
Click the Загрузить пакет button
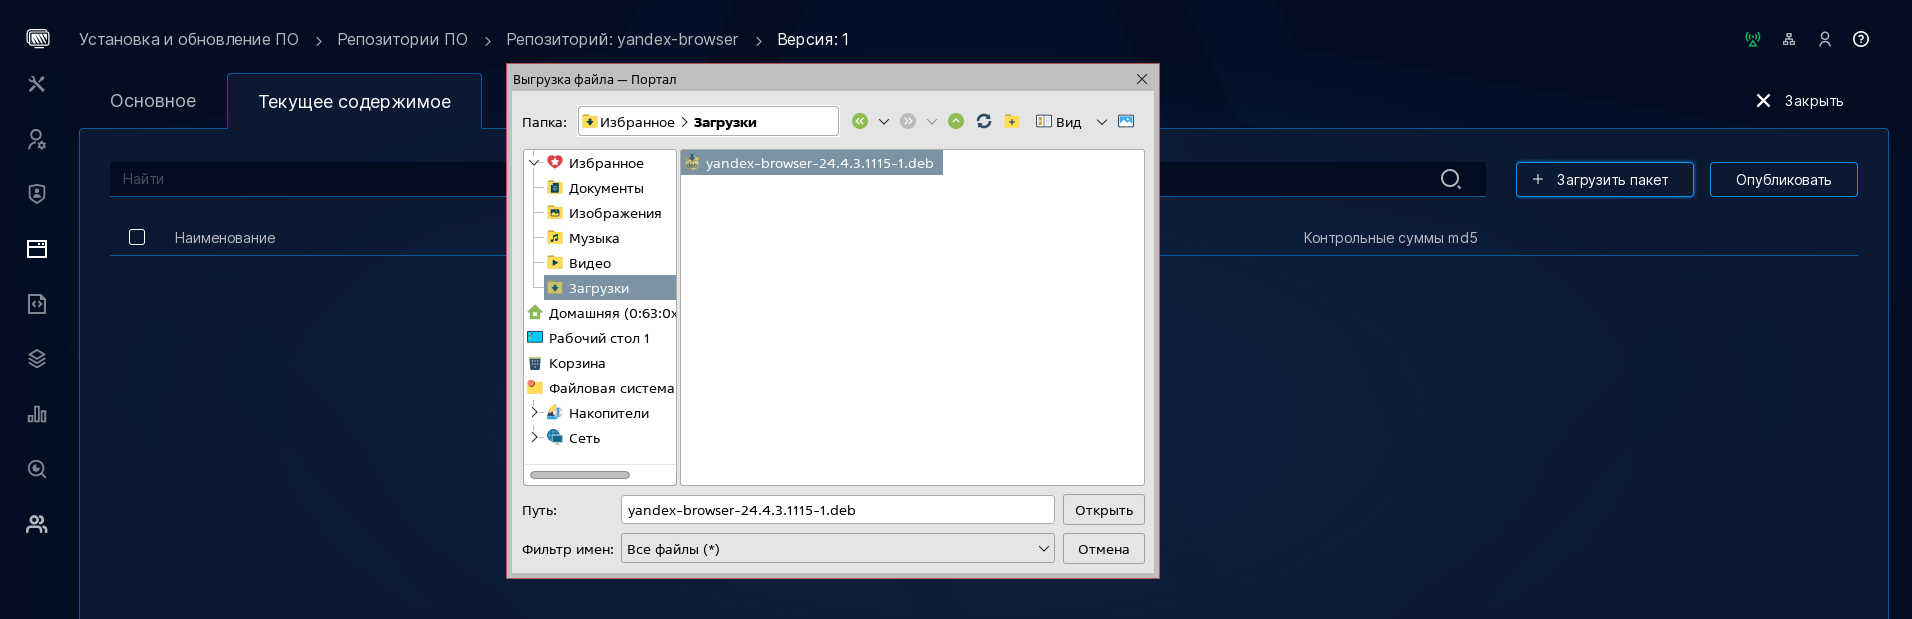(1604, 180)
